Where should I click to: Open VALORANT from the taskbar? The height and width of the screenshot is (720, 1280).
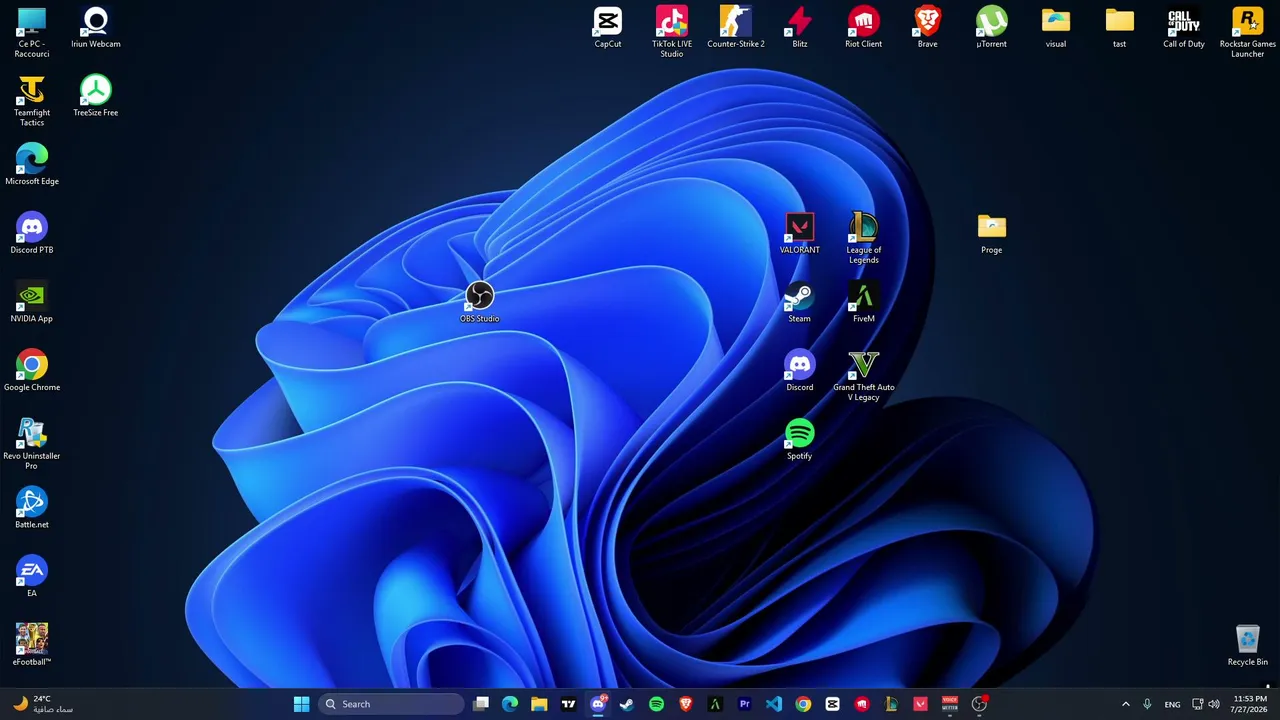pyautogui.click(x=920, y=704)
